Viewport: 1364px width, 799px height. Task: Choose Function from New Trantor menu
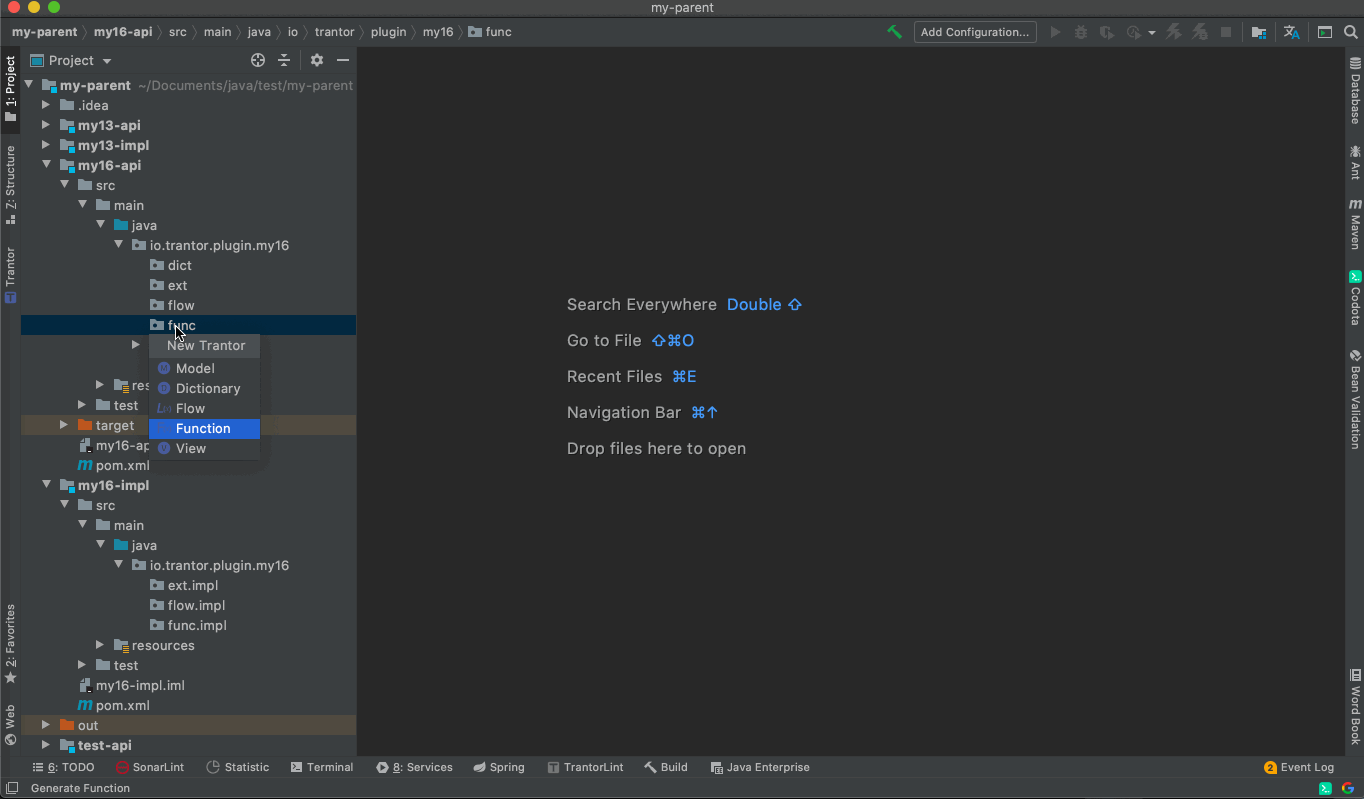click(x=204, y=428)
